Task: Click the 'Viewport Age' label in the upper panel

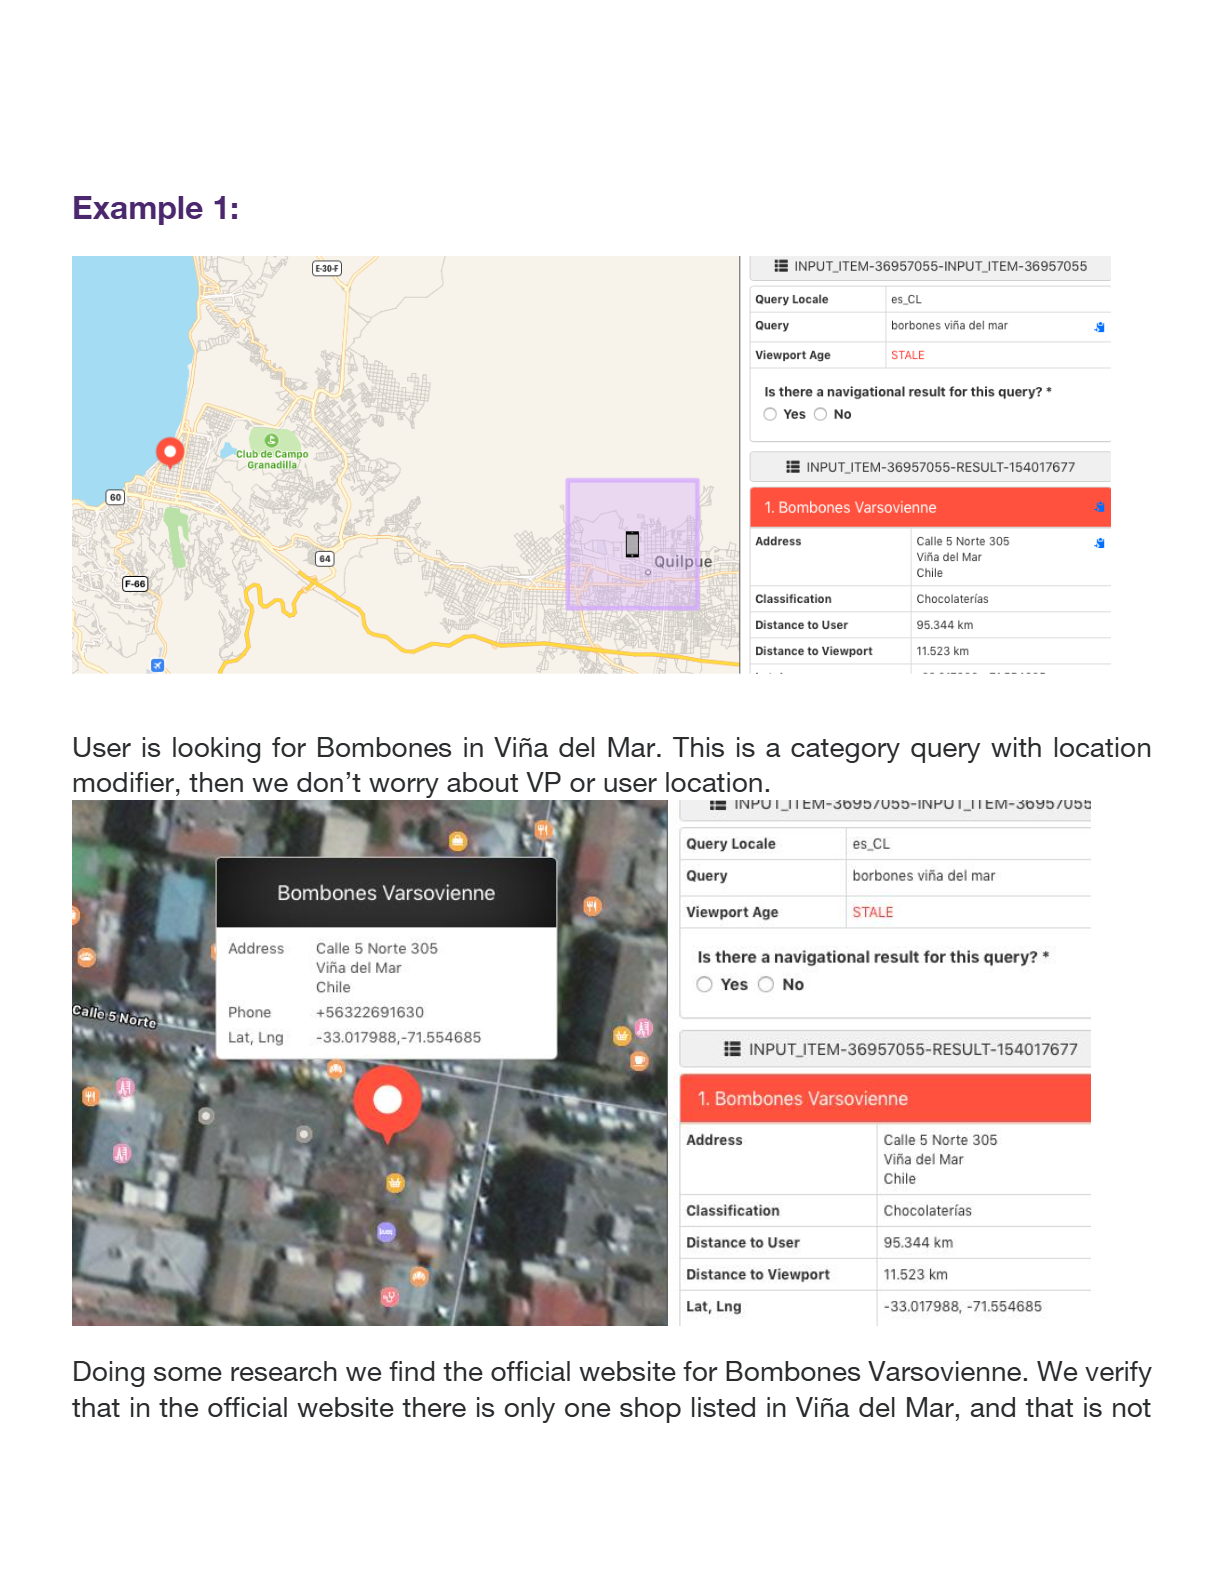Action: point(793,355)
